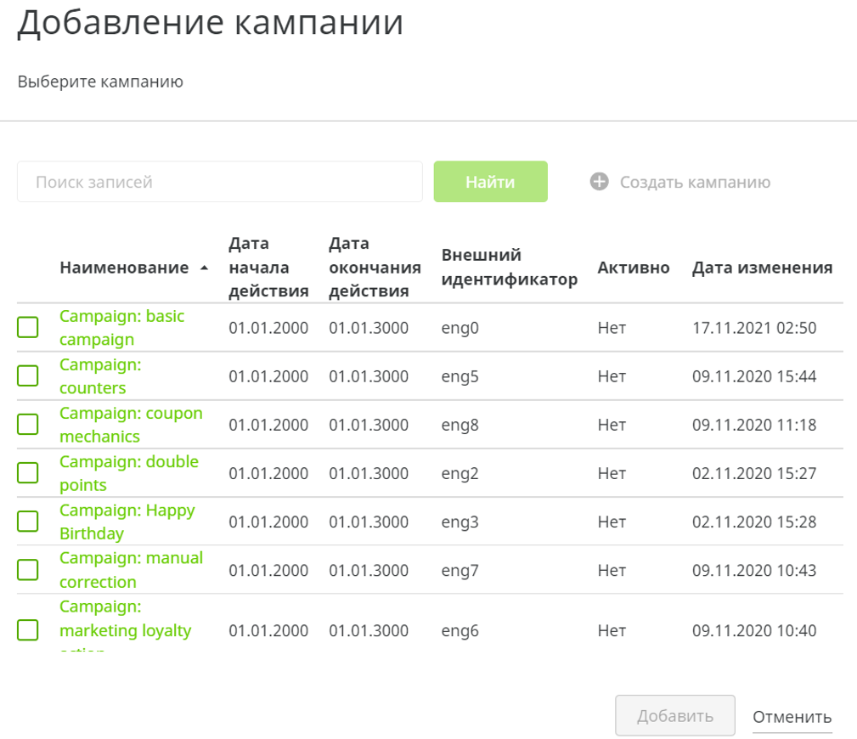Sort by Внешний идентификатор column header
This screenshot has height=739, width=857.
[509, 267]
